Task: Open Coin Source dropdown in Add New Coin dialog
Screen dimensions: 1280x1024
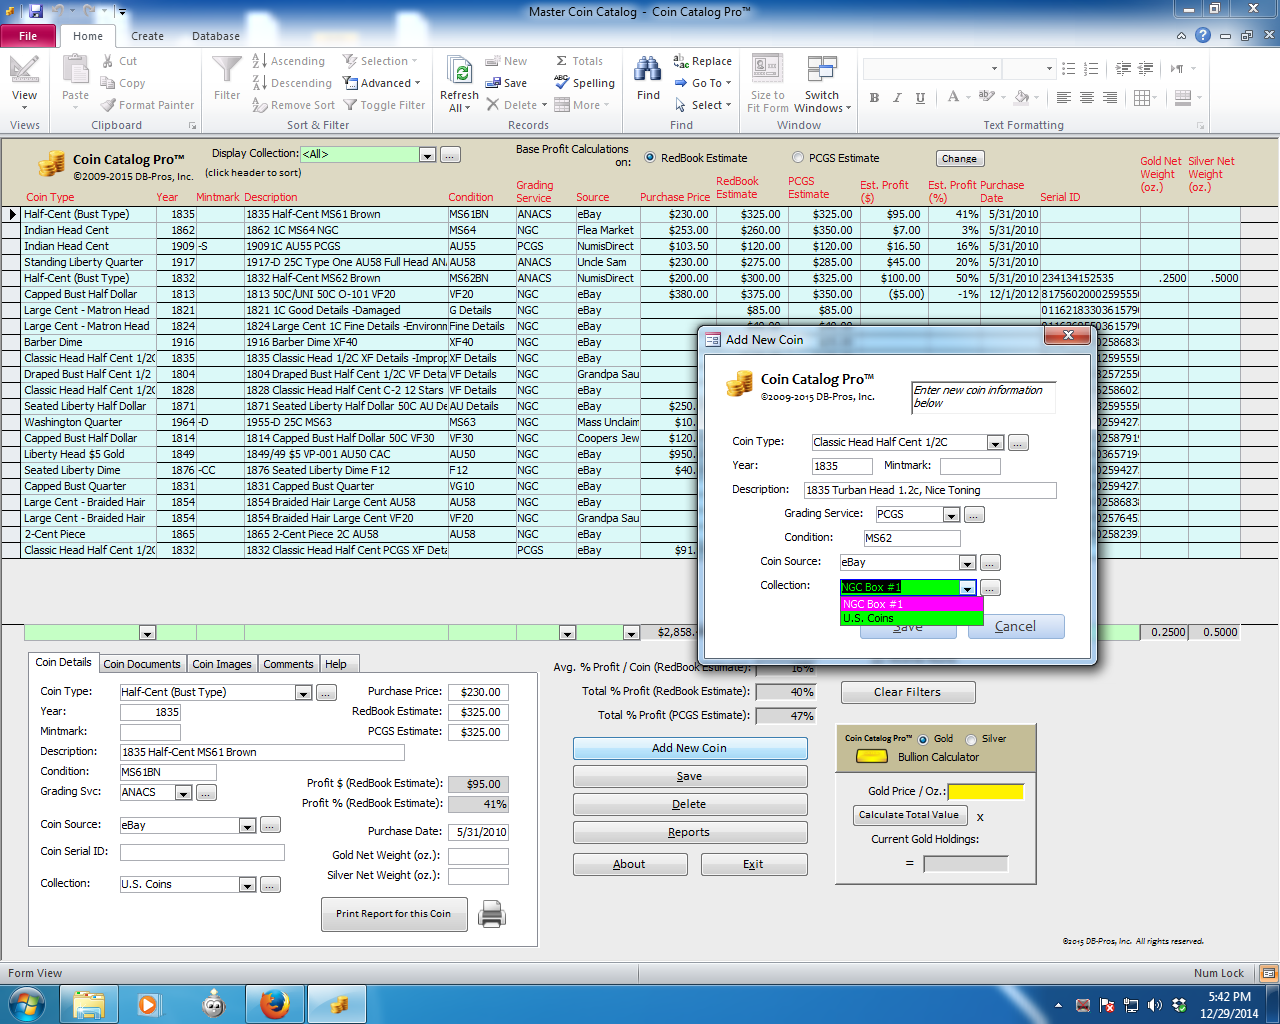Action: 967,563
